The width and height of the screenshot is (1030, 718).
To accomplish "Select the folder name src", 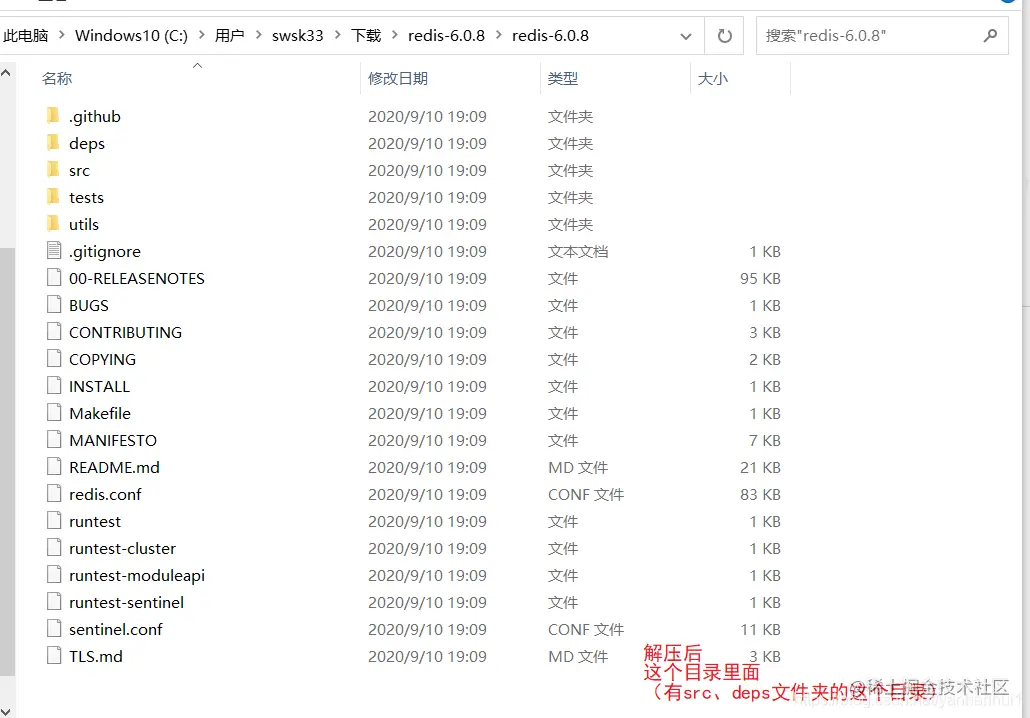I will tap(79, 171).
